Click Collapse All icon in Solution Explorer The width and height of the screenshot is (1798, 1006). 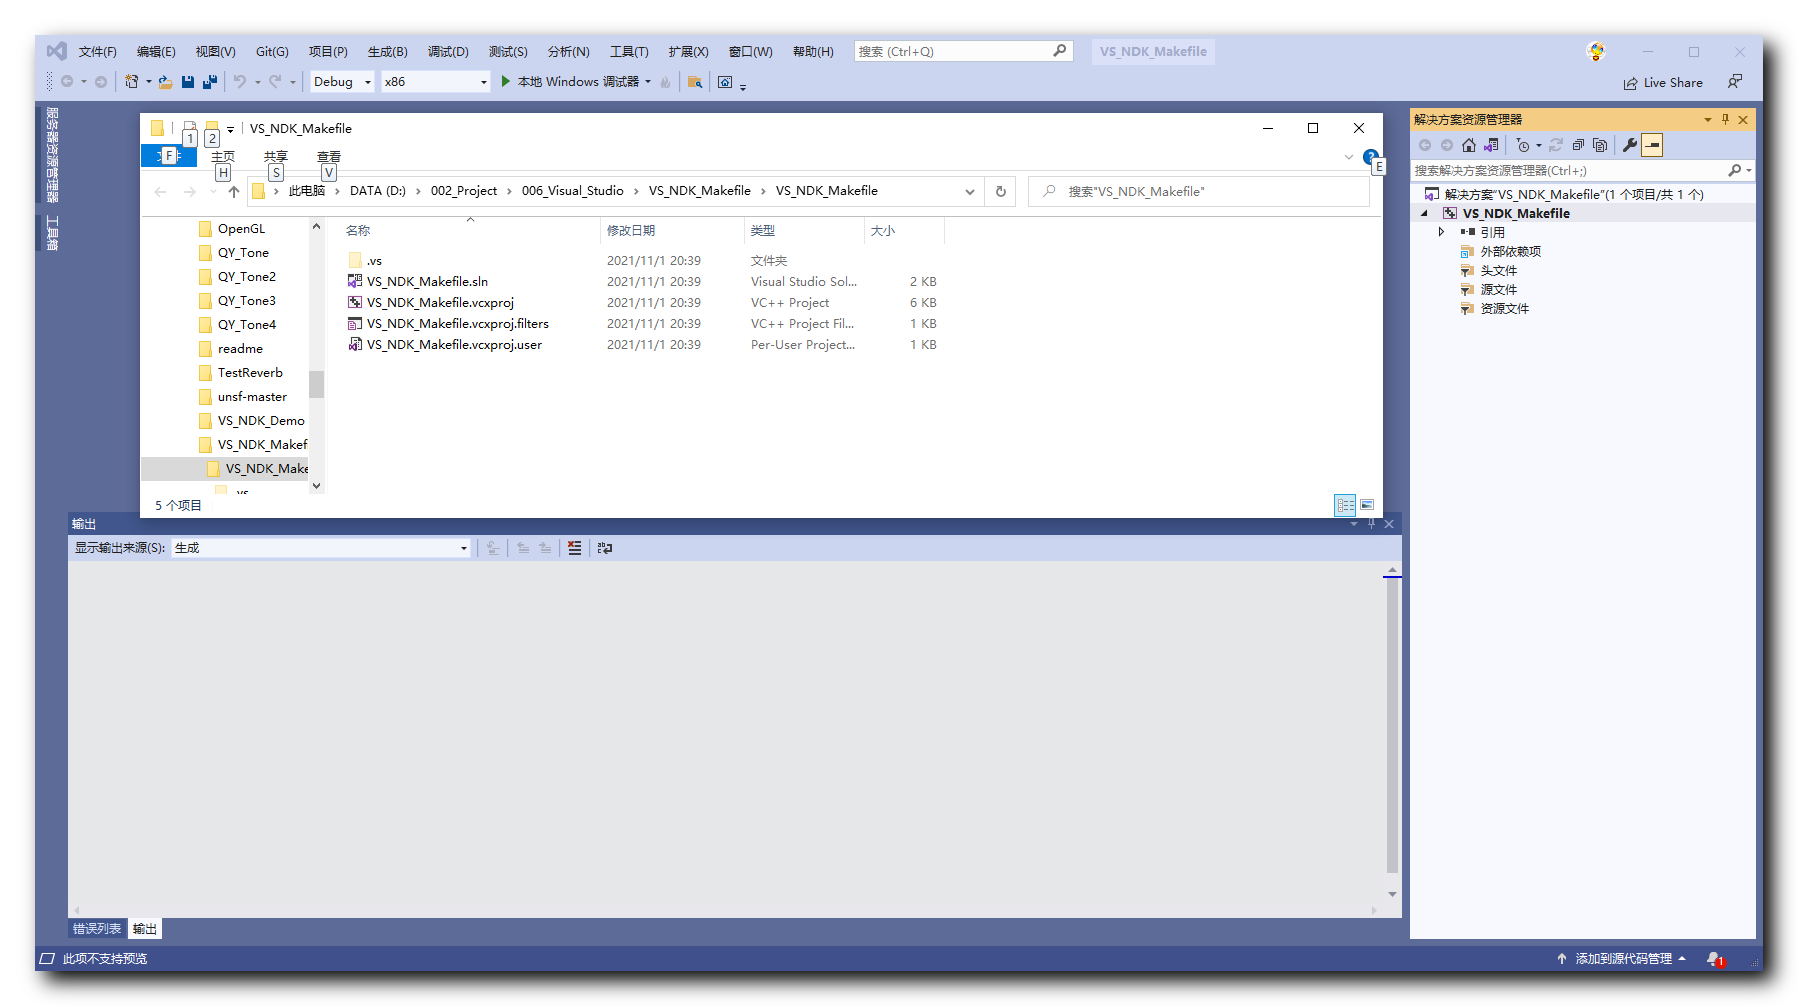[x=1578, y=145]
